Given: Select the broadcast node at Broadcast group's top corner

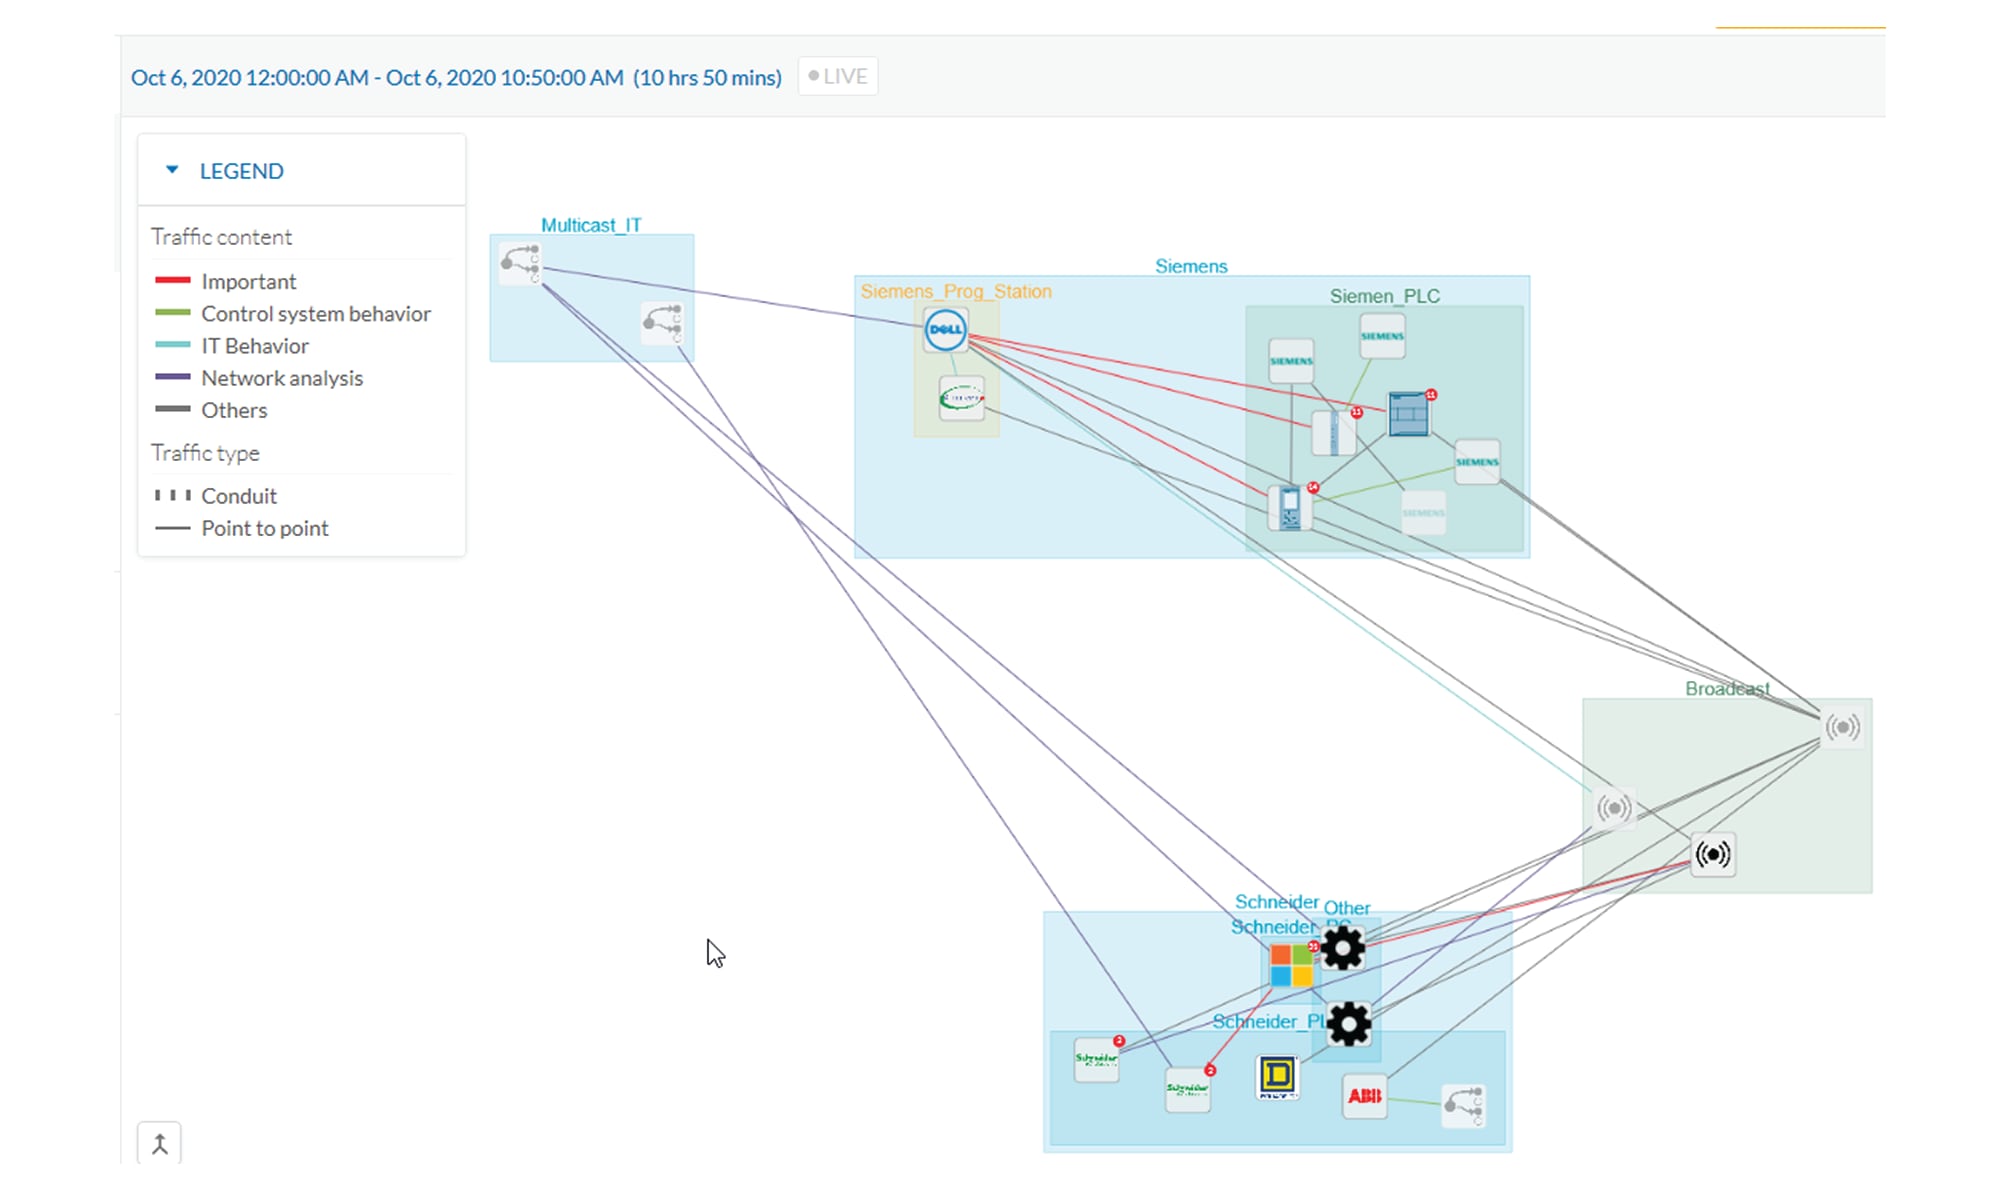Looking at the screenshot, I should click(1842, 727).
